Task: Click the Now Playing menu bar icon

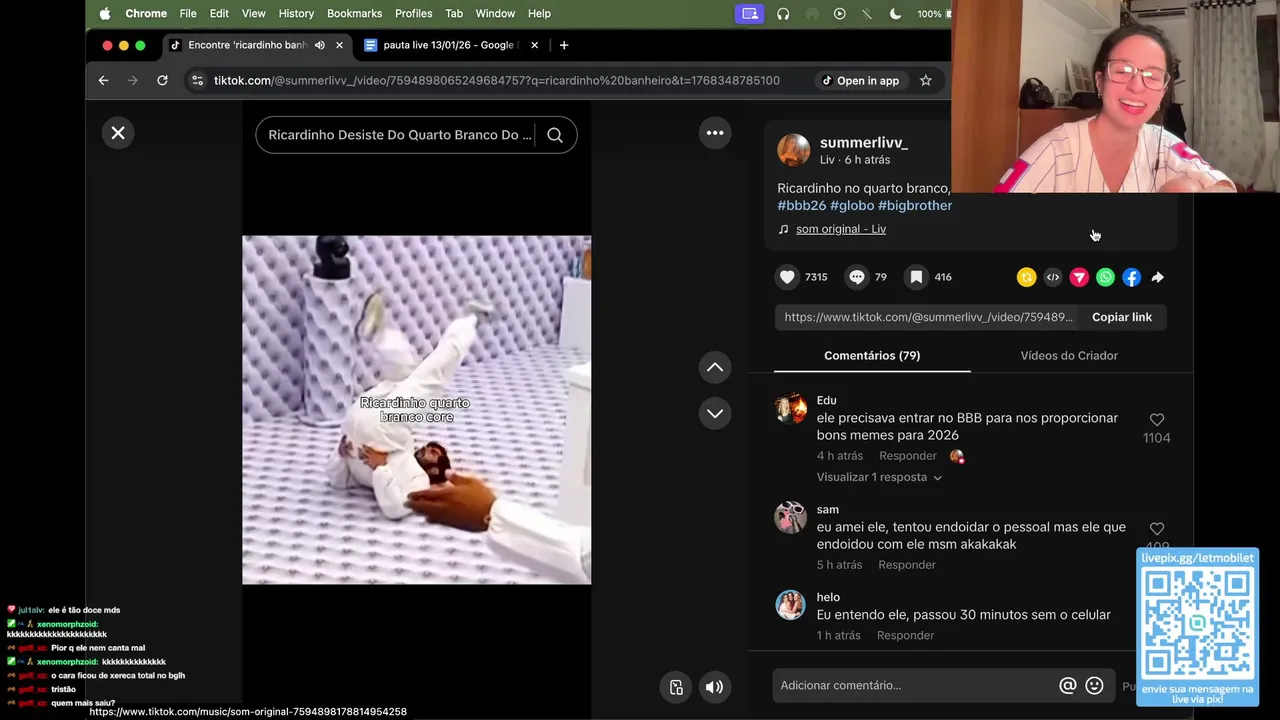Action: [839, 14]
